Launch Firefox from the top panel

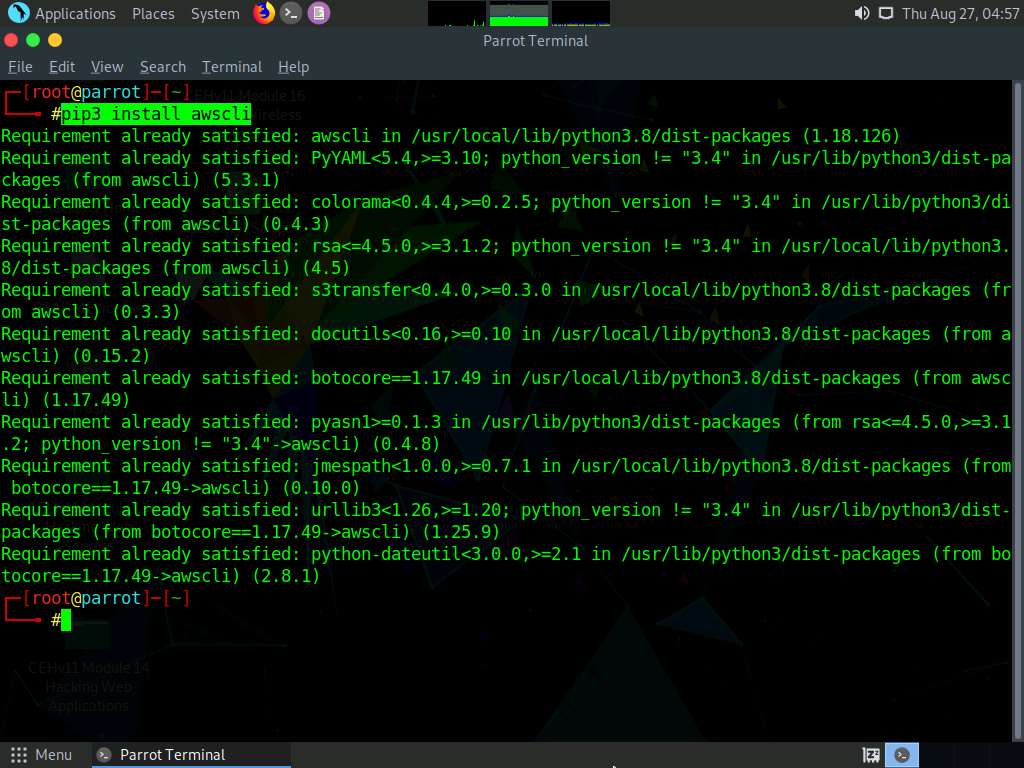pos(262,13)
